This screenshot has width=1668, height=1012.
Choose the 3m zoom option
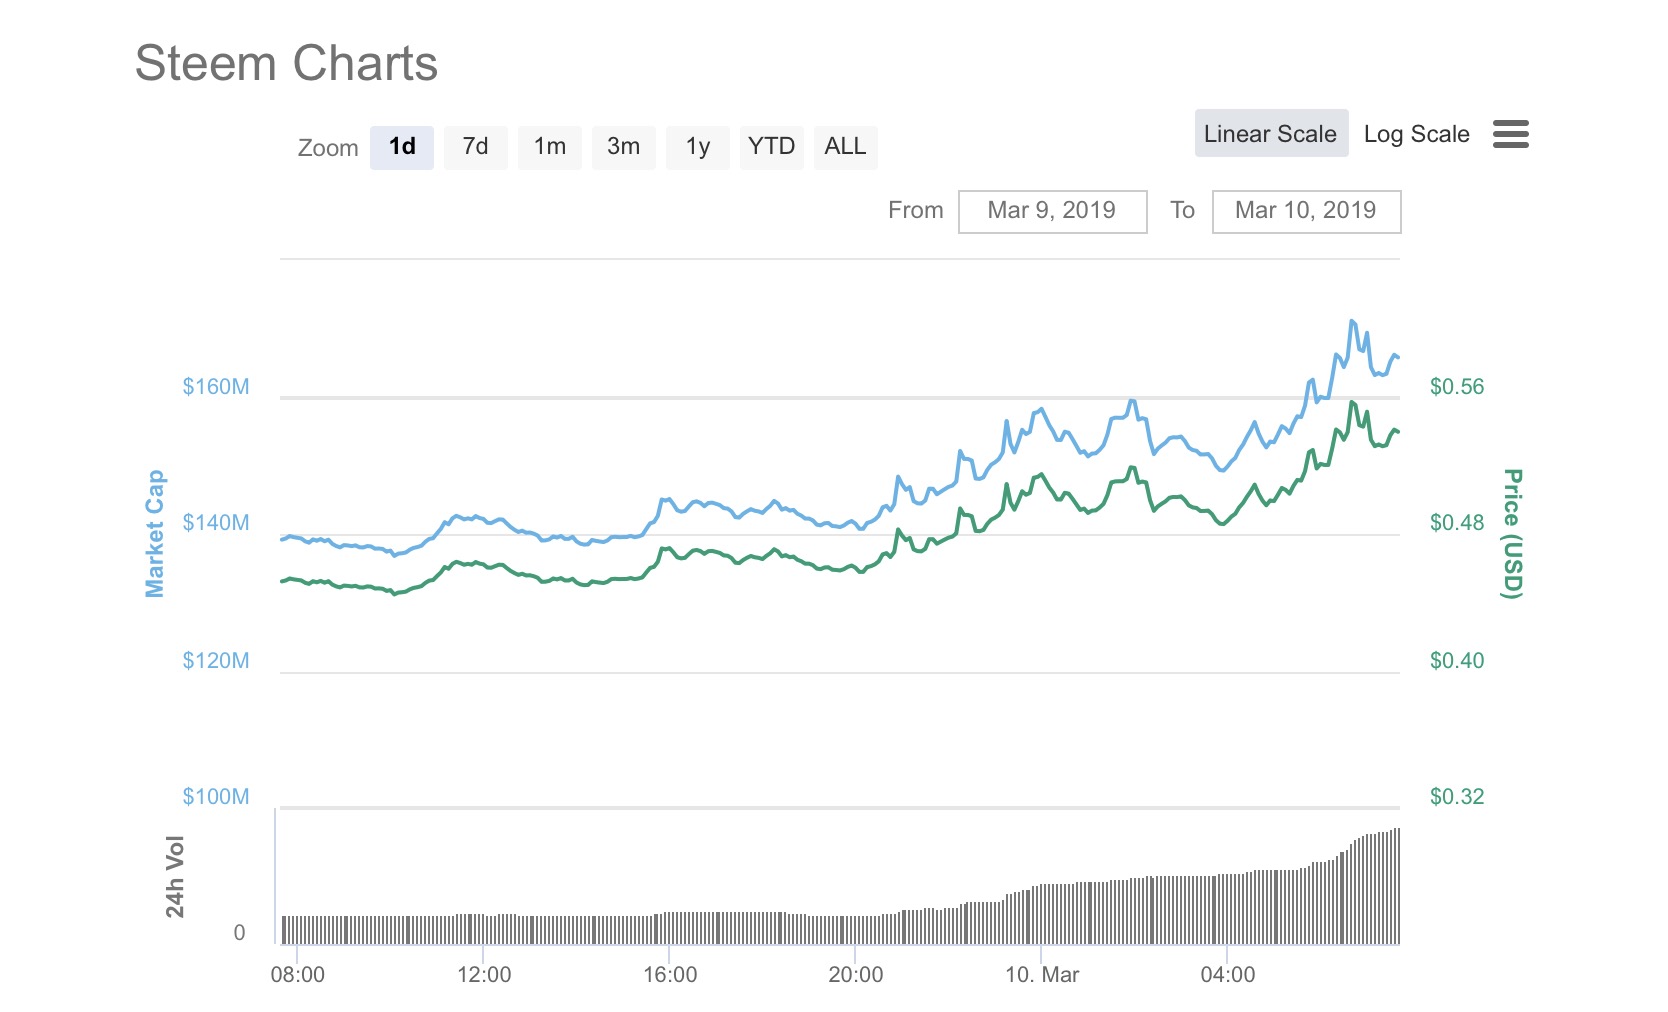[623, 147]
